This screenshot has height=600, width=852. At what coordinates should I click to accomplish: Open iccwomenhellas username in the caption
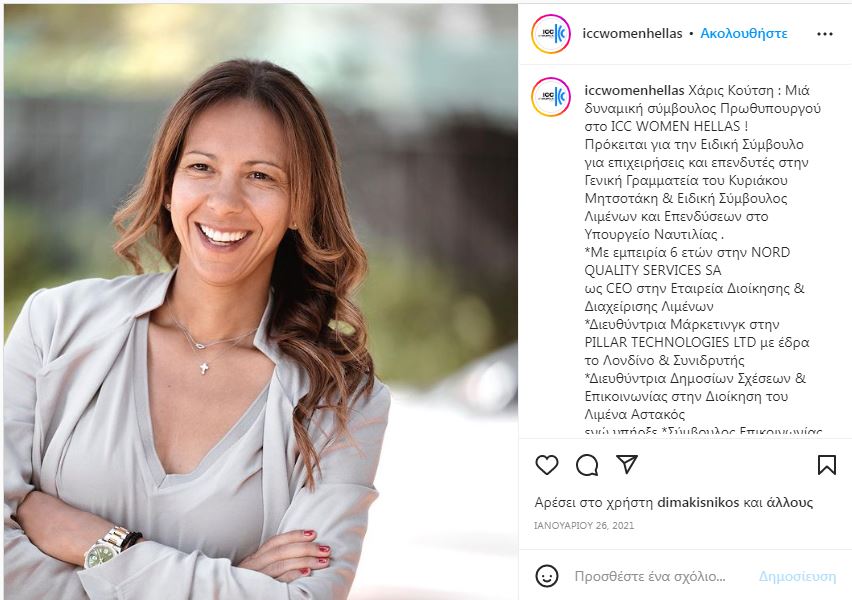634,90
